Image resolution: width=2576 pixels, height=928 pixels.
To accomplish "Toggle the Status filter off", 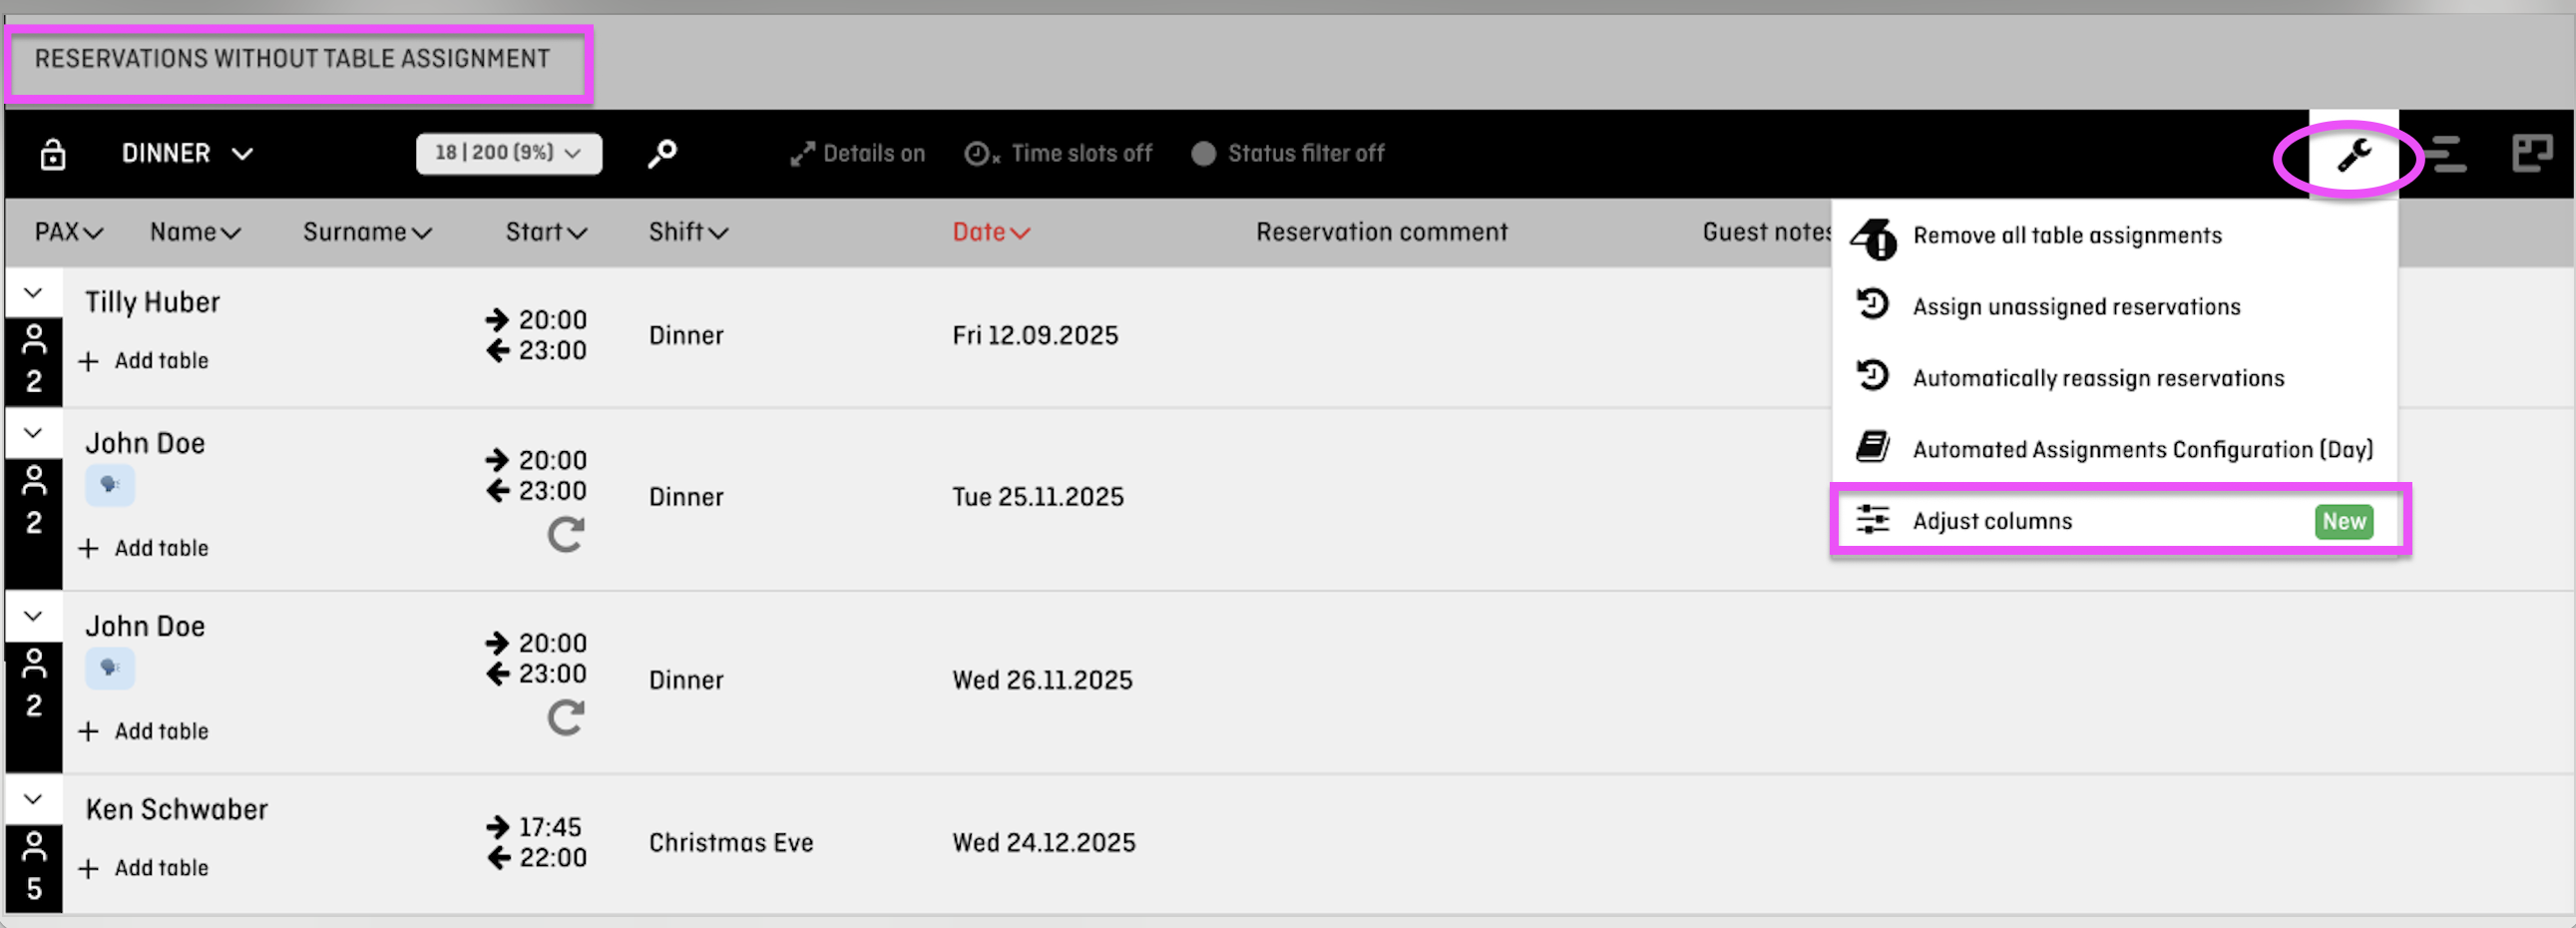I will pos(1288,154).
